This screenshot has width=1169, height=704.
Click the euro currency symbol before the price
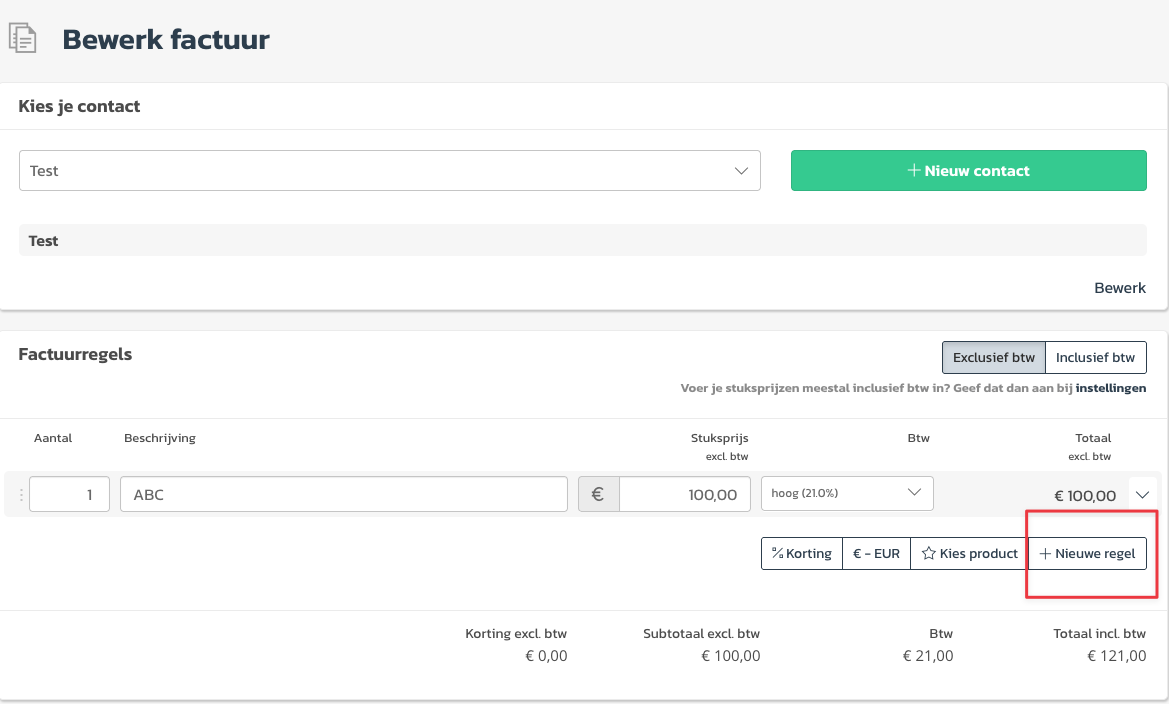[598, 494]
